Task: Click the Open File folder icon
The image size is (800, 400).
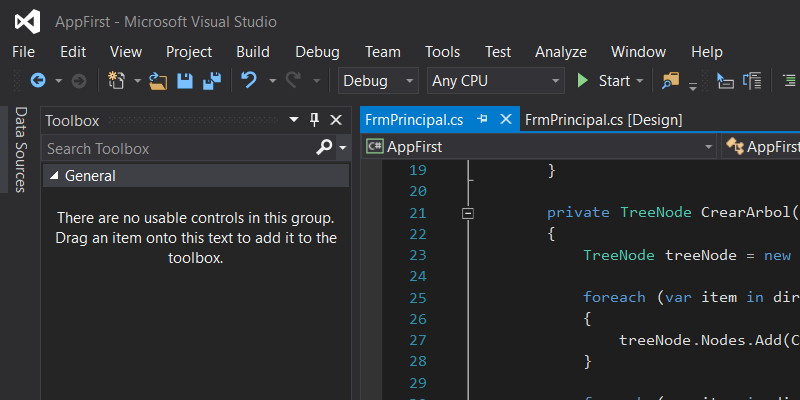Action: click(x=158, y=81)
